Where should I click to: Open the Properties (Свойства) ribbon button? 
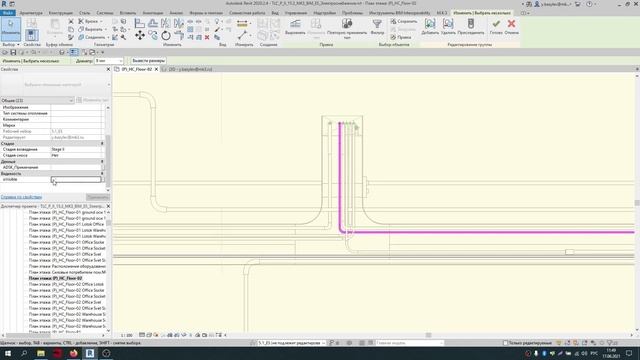tap(32, 34)
